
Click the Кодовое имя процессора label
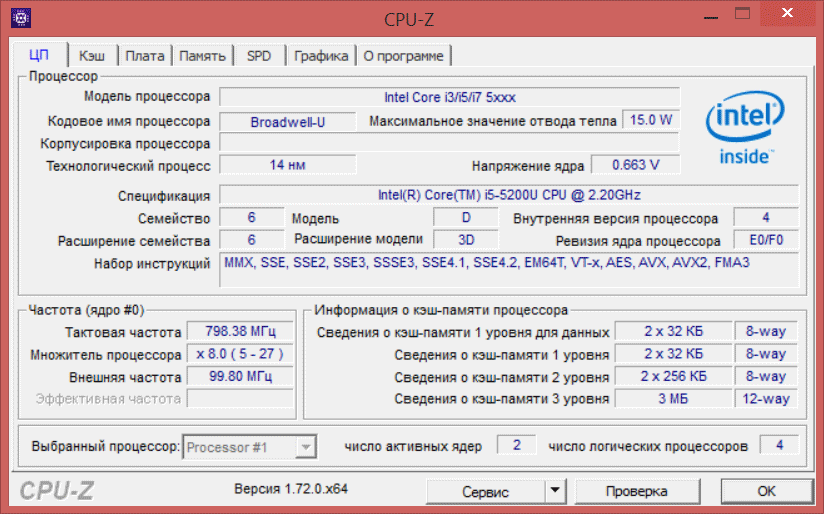[x=129, y=121]
